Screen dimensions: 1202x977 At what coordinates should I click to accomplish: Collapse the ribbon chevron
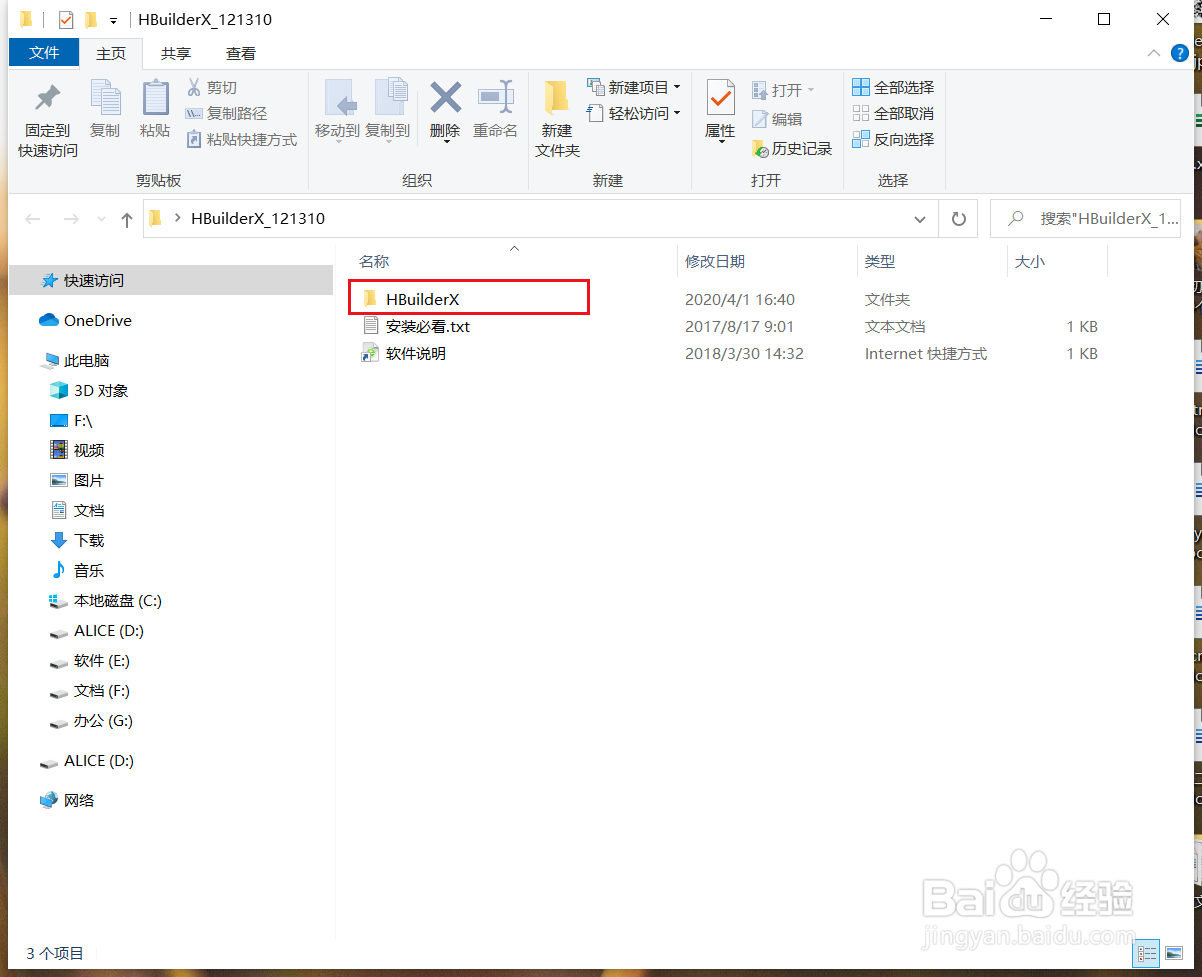pos(1153,54)
